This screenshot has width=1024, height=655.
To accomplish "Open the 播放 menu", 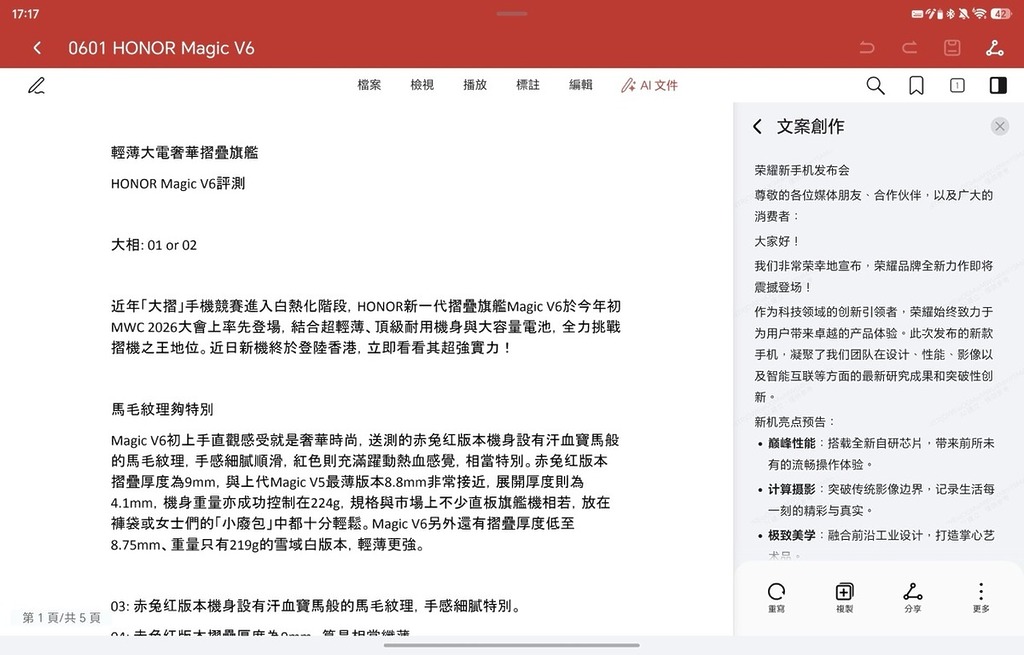I will (x=475, y=85).
